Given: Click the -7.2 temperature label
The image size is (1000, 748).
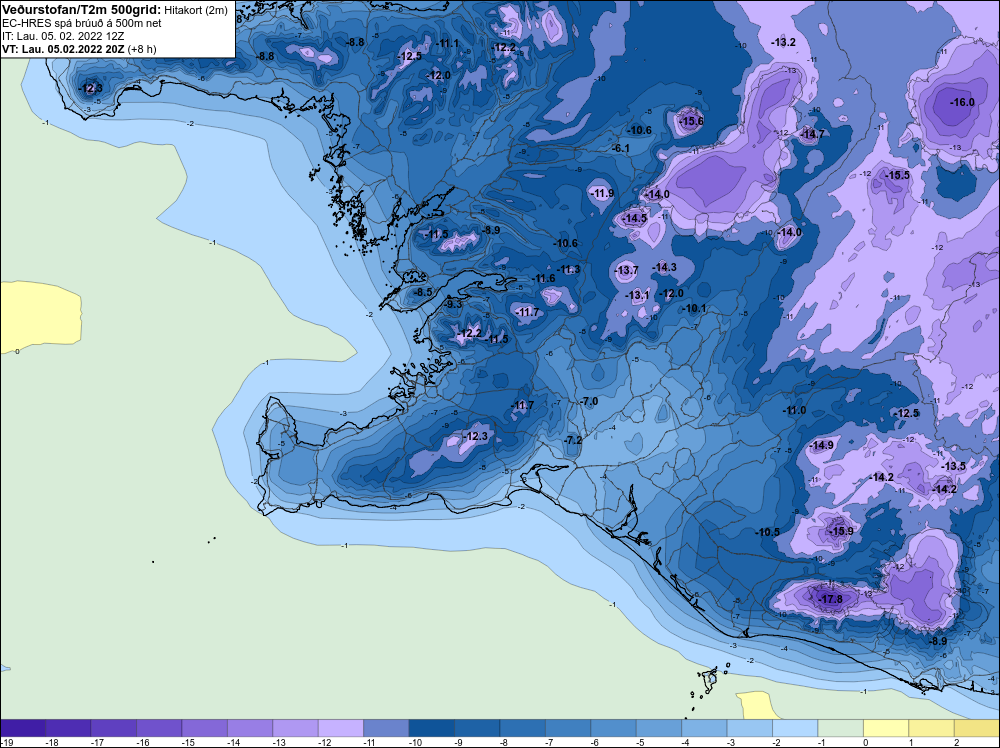Looking at the screenshot, I should (x=573, y=441).
